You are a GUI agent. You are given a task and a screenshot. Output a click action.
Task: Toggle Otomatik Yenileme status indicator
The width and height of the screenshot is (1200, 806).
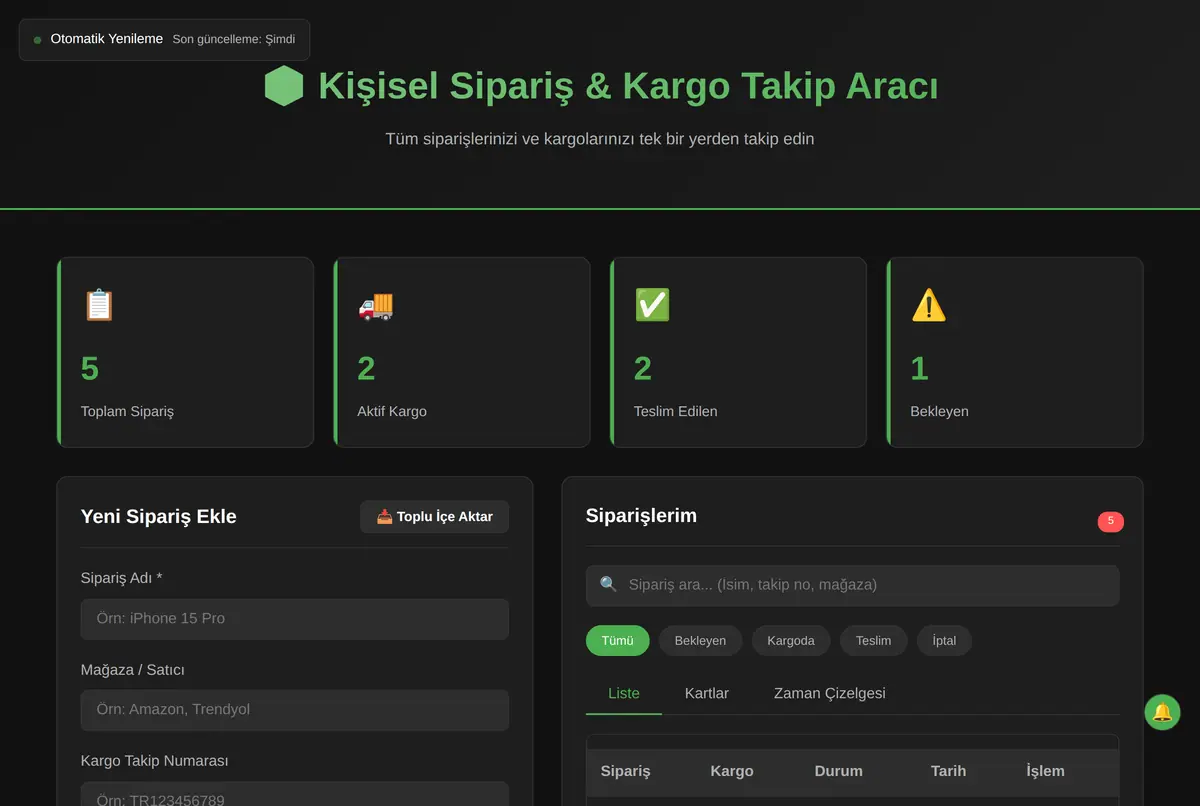[37, 40]
